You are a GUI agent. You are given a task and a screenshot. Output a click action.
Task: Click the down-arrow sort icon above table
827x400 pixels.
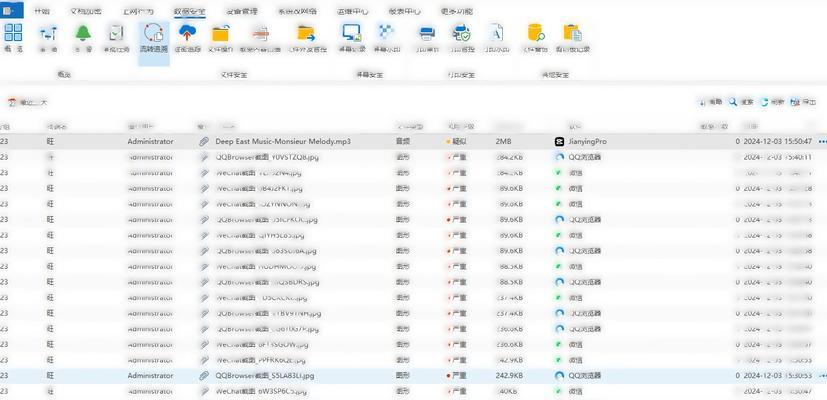(703, 102)
